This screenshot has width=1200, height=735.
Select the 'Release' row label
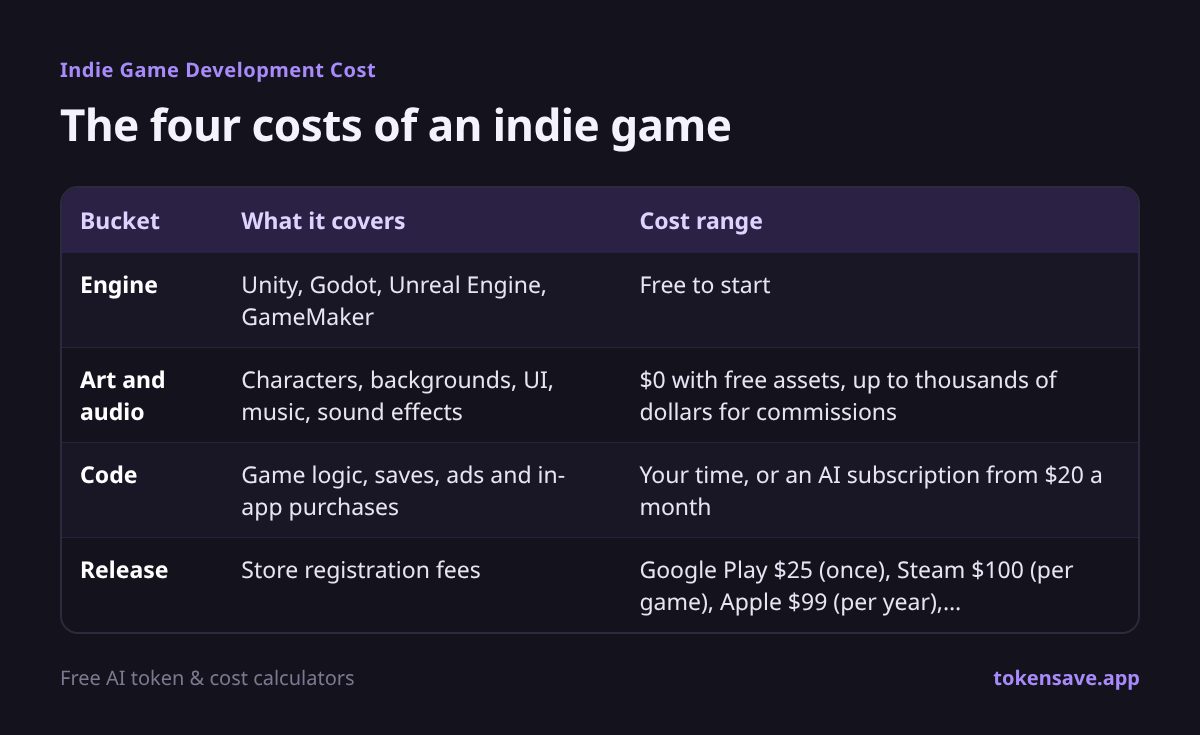(x=124, y=570)
